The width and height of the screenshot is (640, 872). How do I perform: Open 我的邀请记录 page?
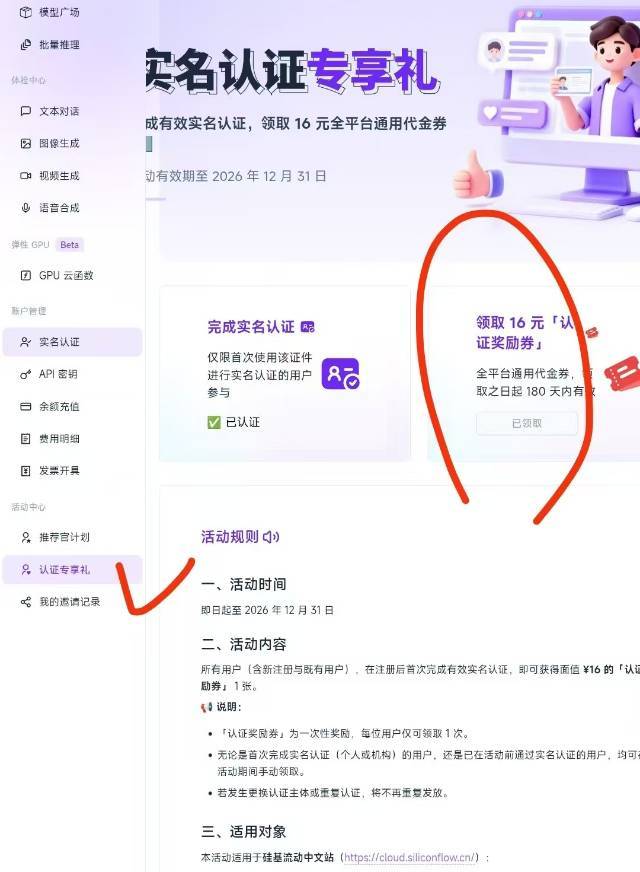pyautogui.click(x=72, y=602)
